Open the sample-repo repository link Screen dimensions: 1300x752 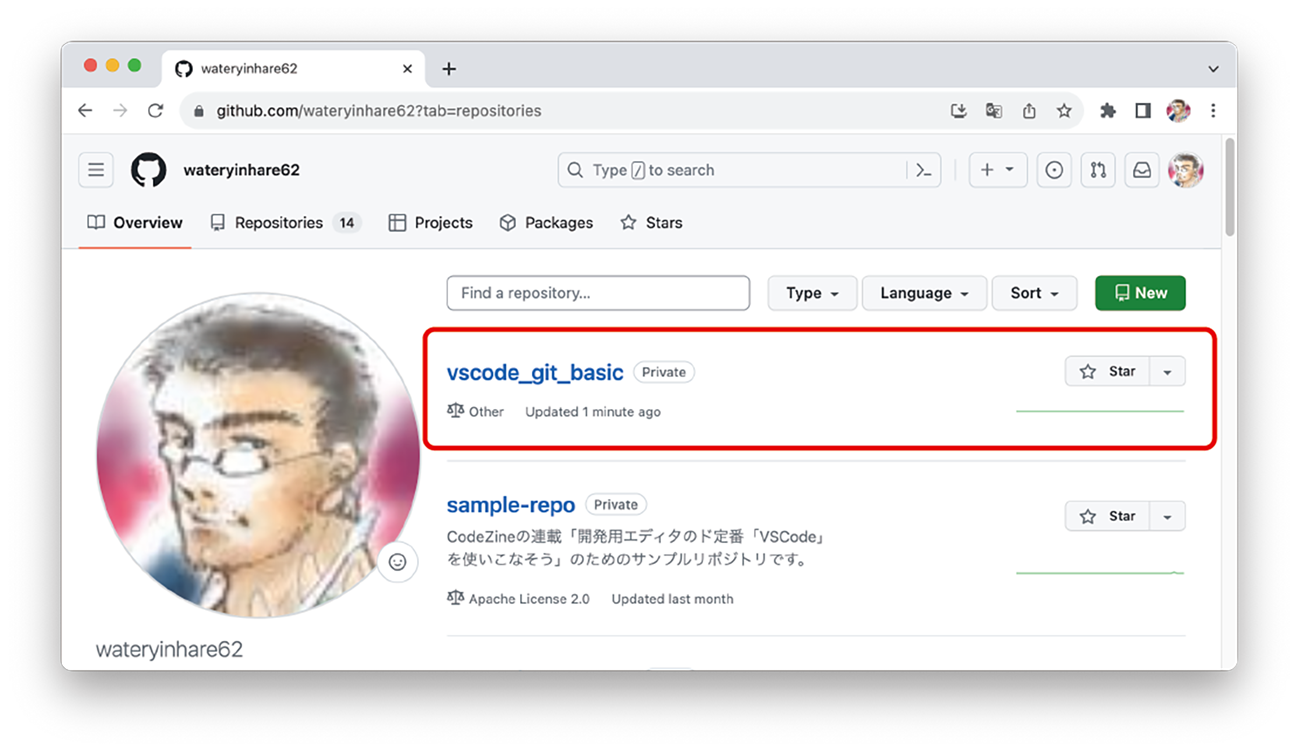pyautogui.click(x=511, y=505)
